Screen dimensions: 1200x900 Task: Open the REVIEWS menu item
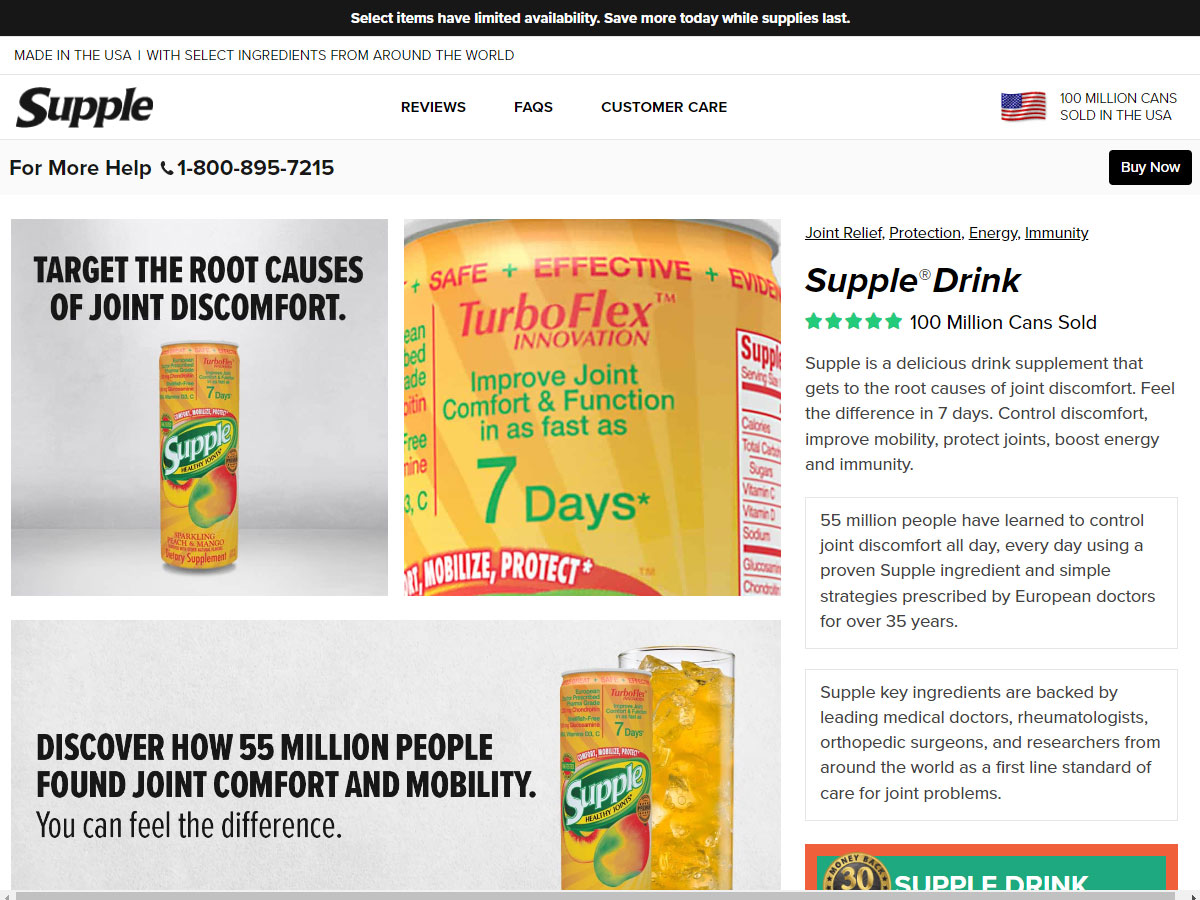tap(433, 107)
